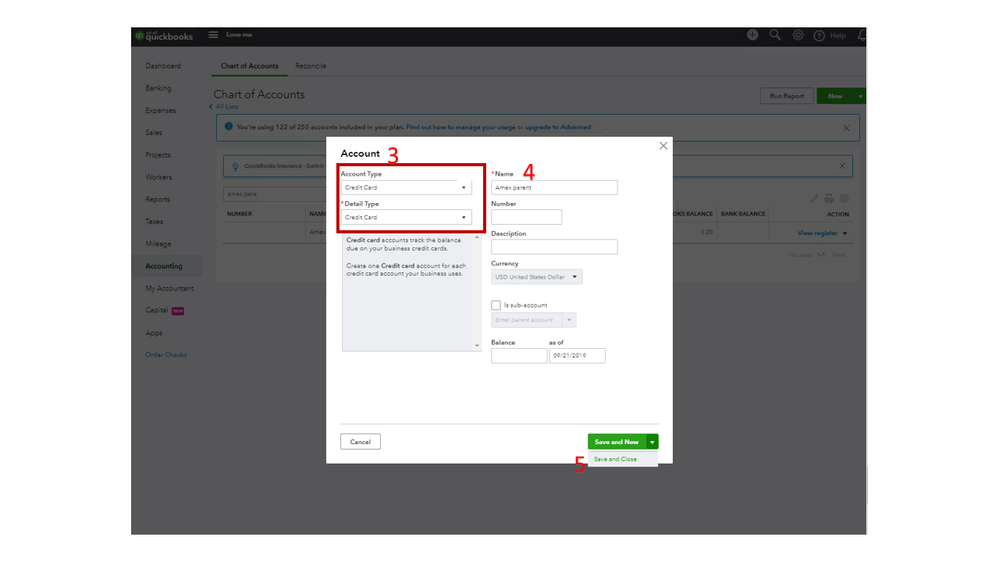The width and height of the screenshot is (999, 562).
Task: Dismiss the QuickBooks Insurance banner
Action: 842,166
